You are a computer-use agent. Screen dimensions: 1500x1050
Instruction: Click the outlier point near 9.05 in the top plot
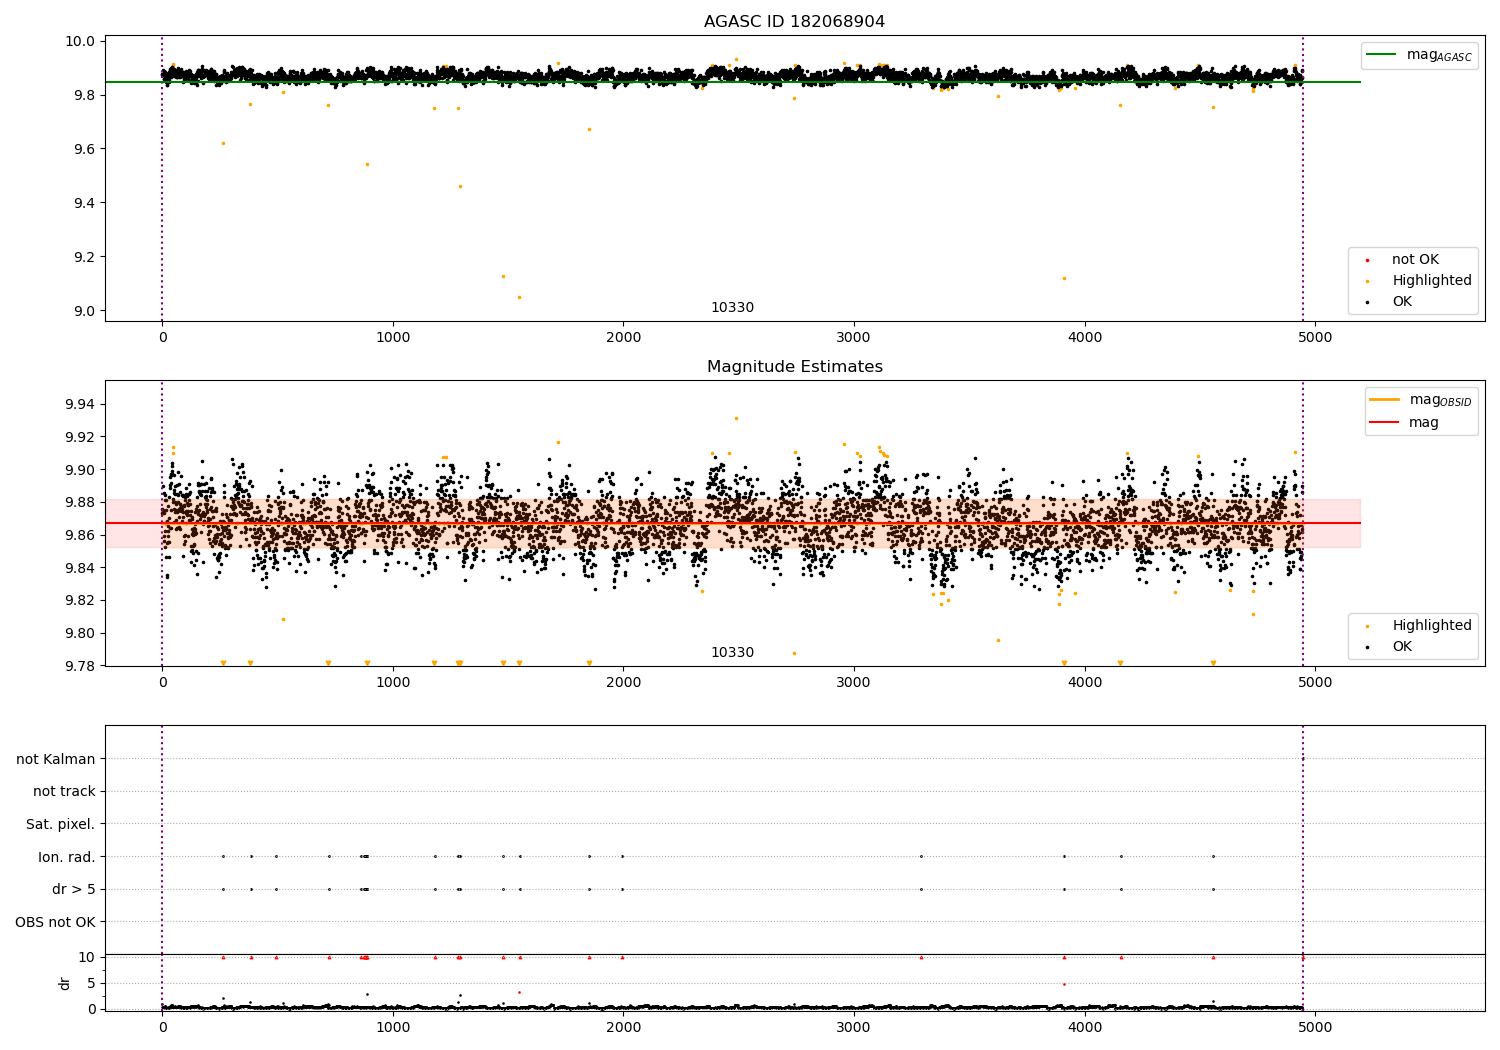pyautogui.click(x=519, y=297)
